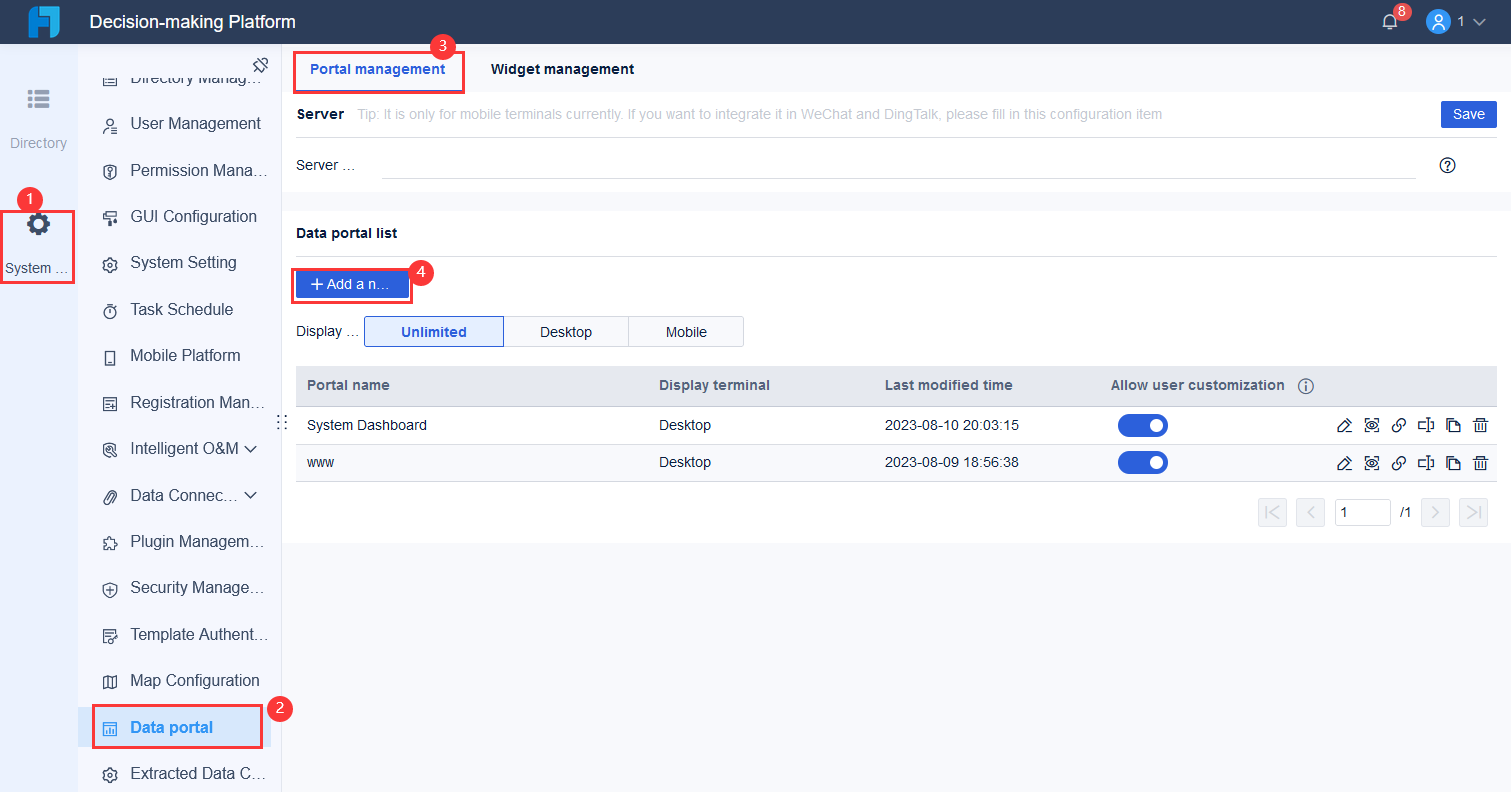Duplicate the System Dashboard portal
Image resolution: width=1511 pixels, height=792 pixels.
(x=1453, y=425)
